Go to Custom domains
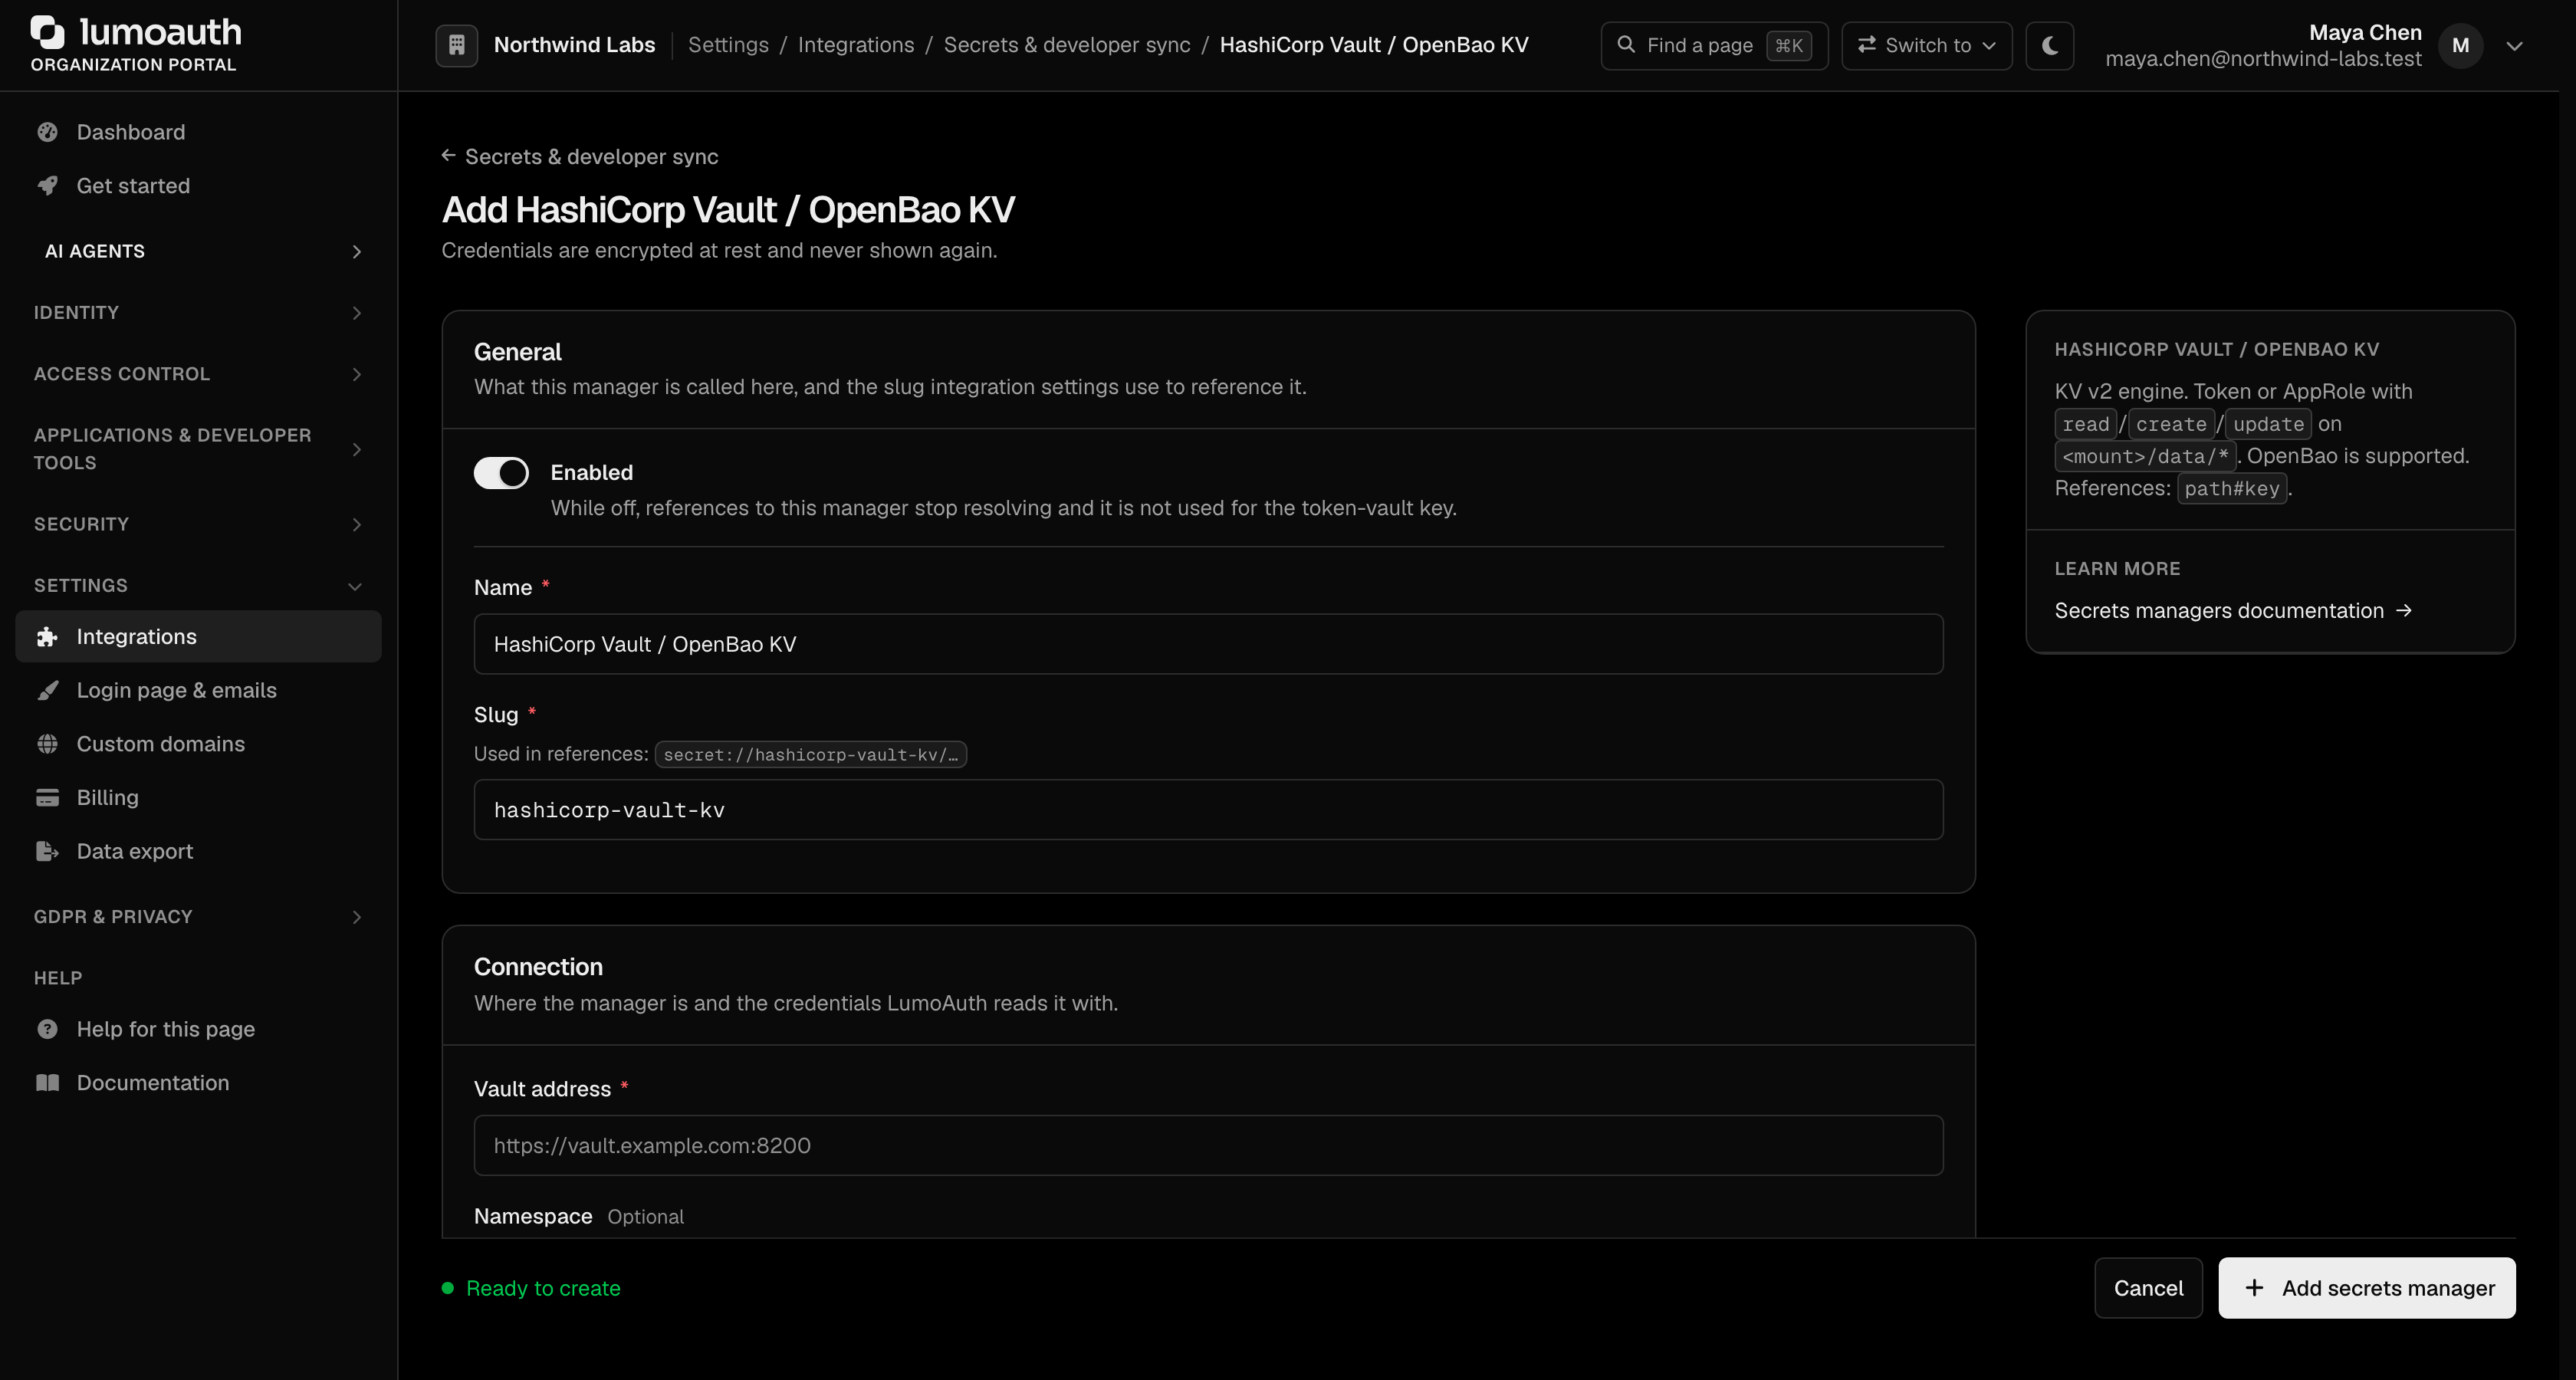Screen dimensions: 2576x1380 click(198, 744)
